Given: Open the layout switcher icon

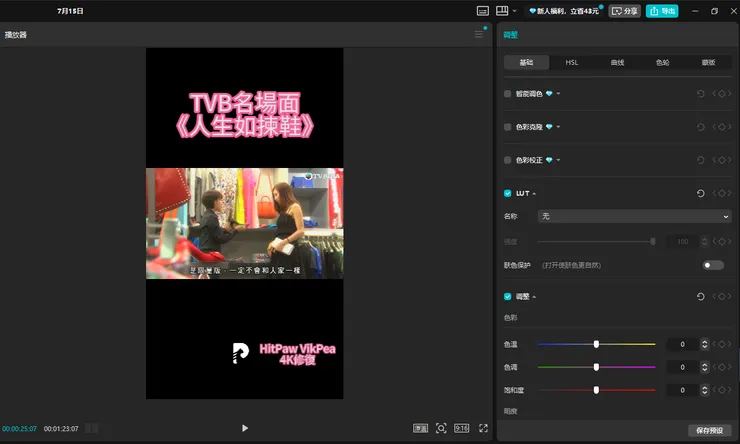Looking at the screenshot, I should pos(502,11).
